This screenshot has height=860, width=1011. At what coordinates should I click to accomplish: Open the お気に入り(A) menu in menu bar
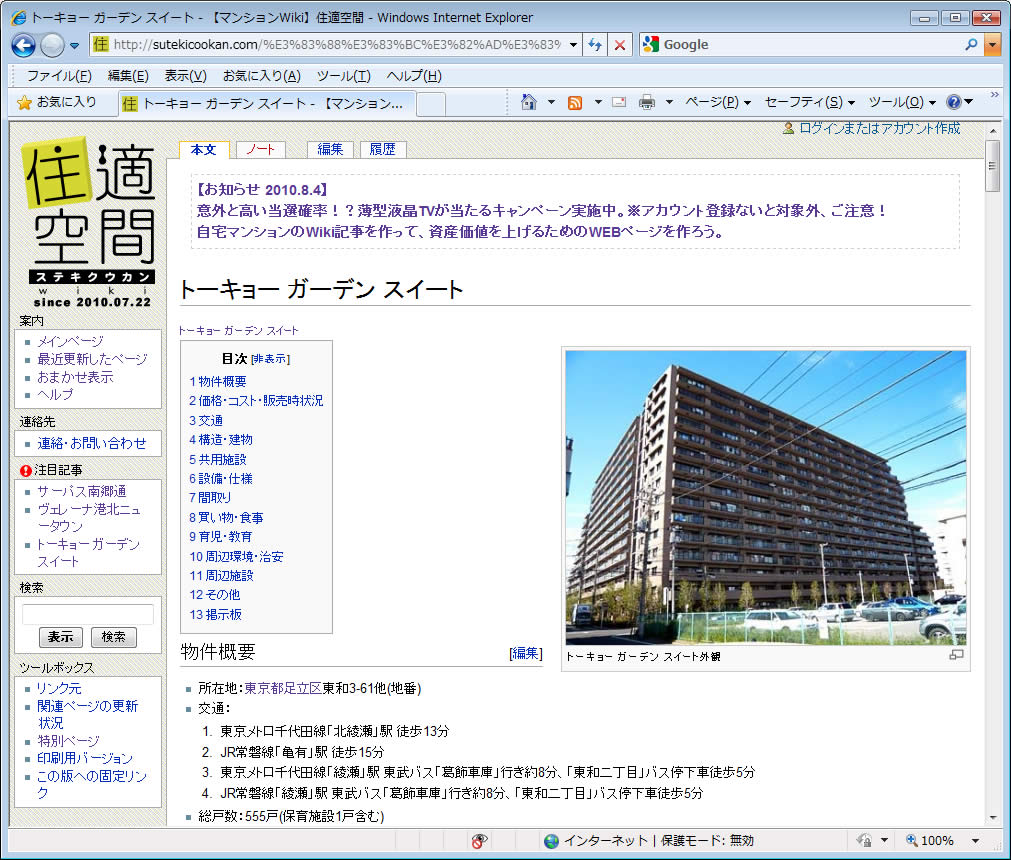click(261, 76)
